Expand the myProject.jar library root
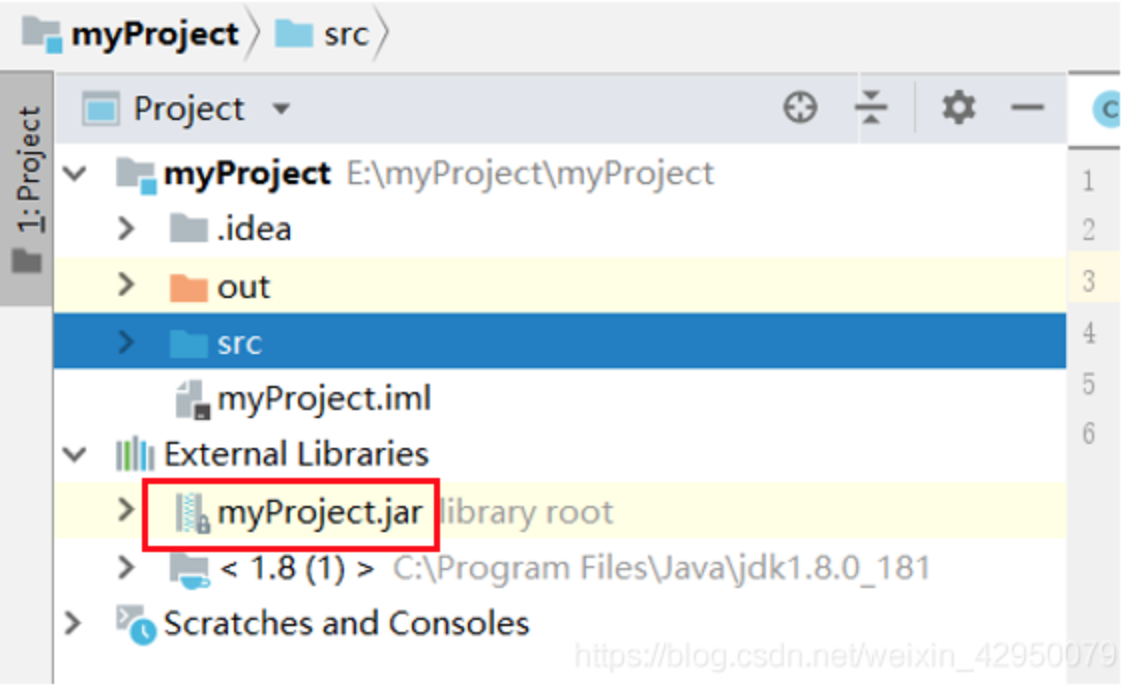 [126, 510]
